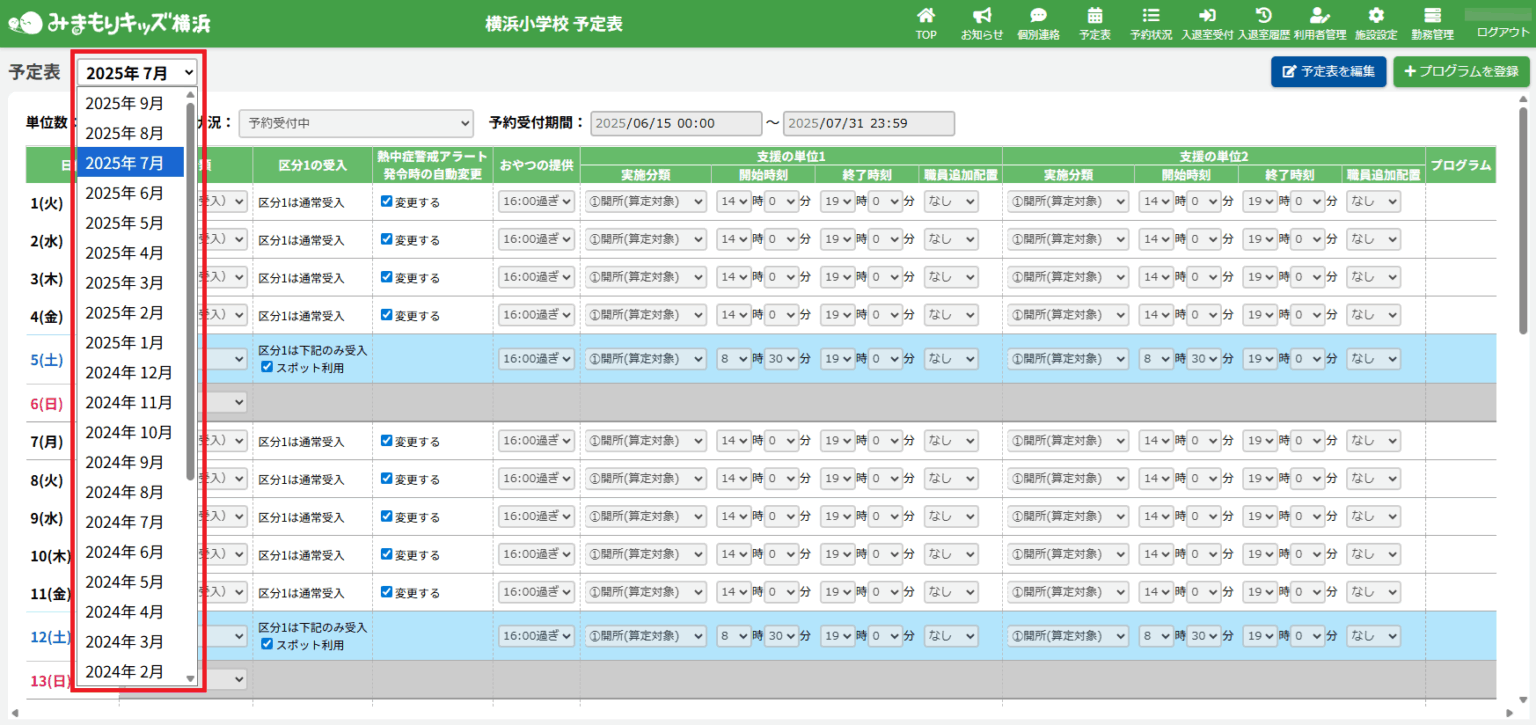This screenshot has width=1536, height=725.
Task: Toggle 変更する checkbox in 7(月) row
Action: pyautogui.click(x=387, y=441)
